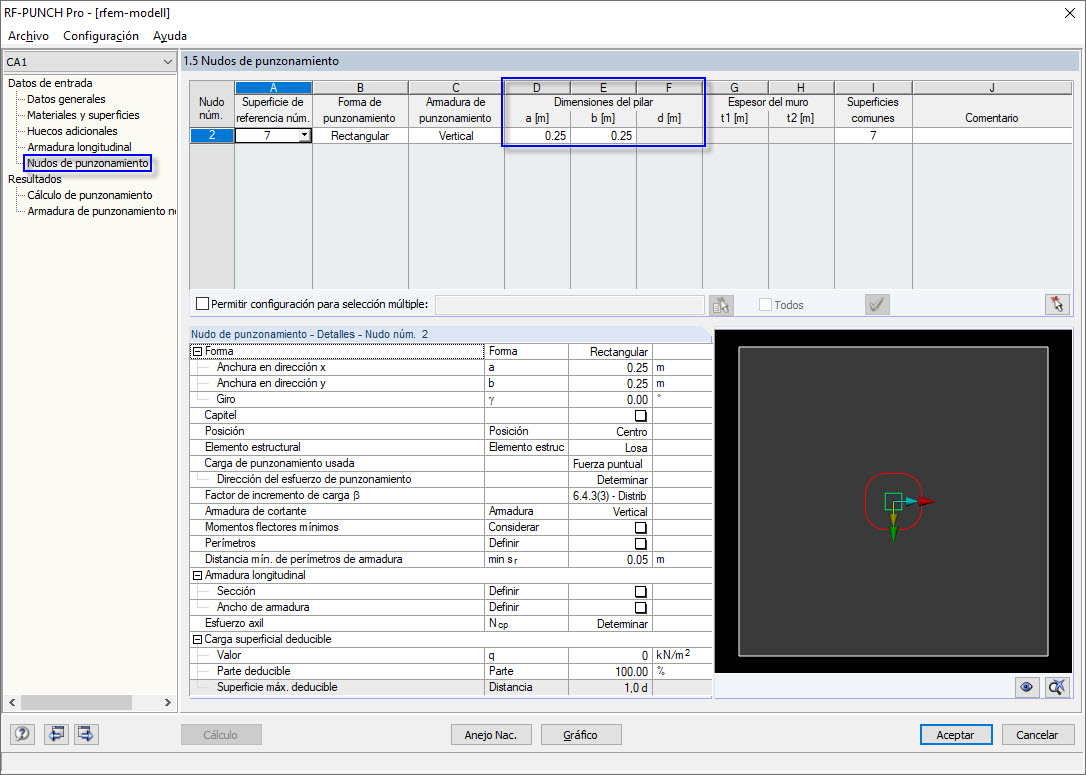Select Huecos adicionales in tree
1086x775 pixels.
click(x=72, y=131)
